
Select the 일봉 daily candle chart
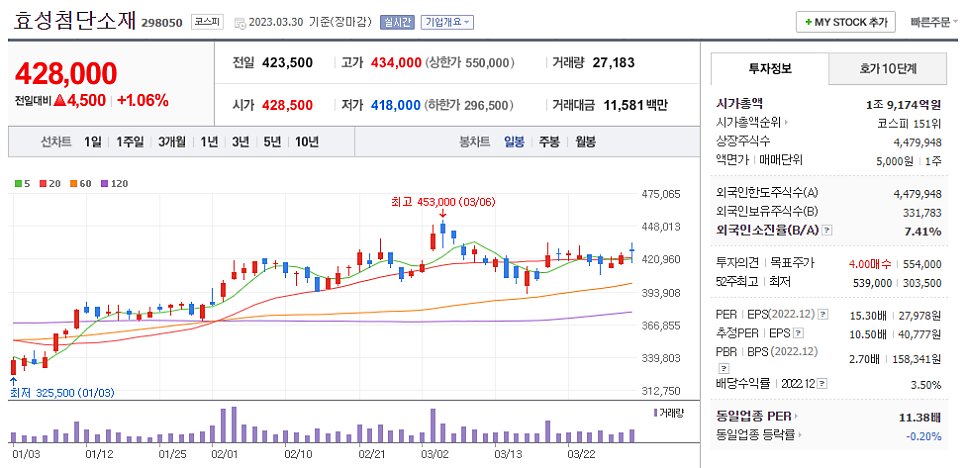[x=514, y=142]
